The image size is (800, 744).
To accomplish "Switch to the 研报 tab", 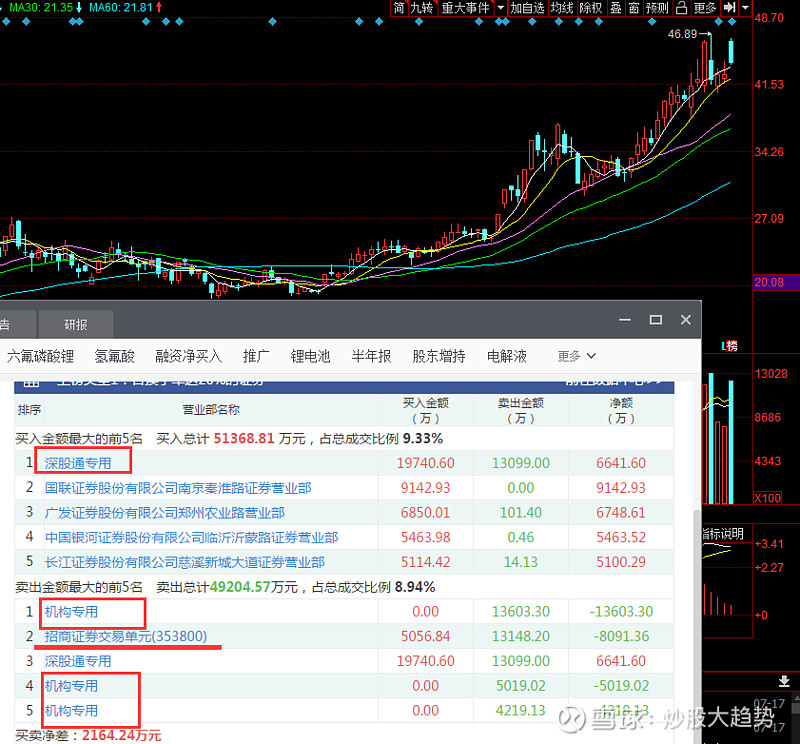I will (x=76, y=325).
